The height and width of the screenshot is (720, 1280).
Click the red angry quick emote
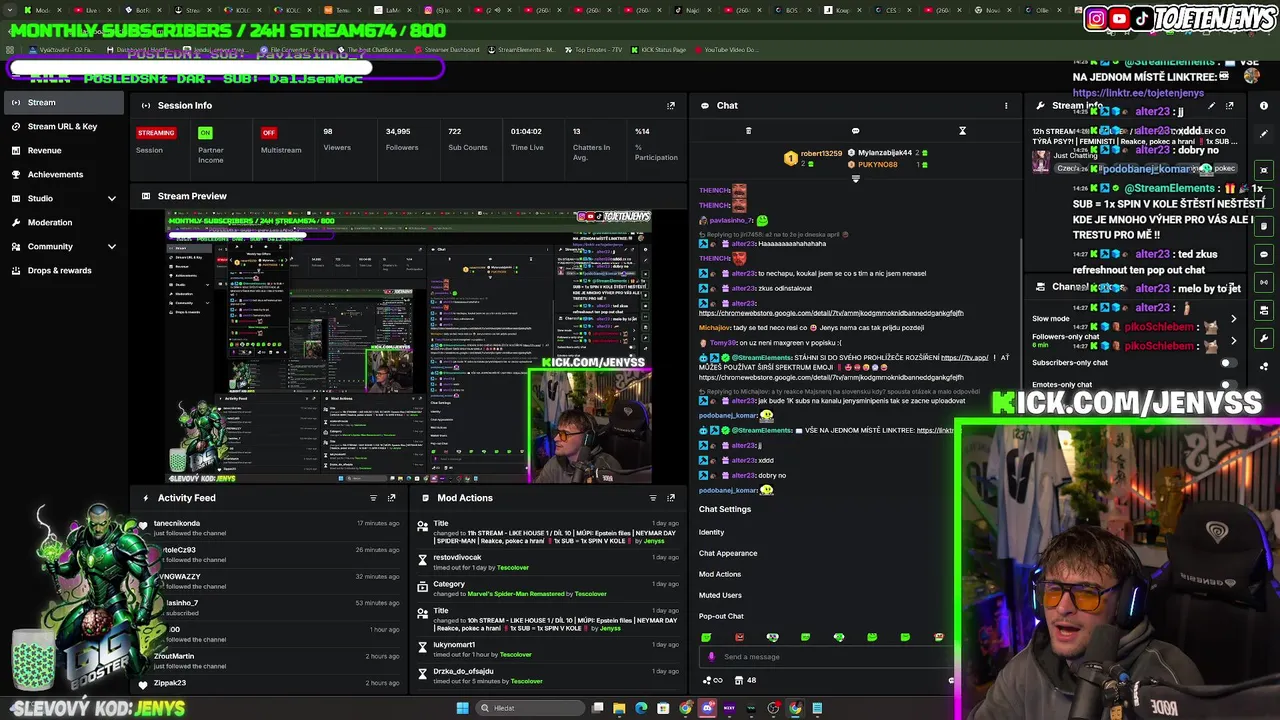click(x=739, y=637)
